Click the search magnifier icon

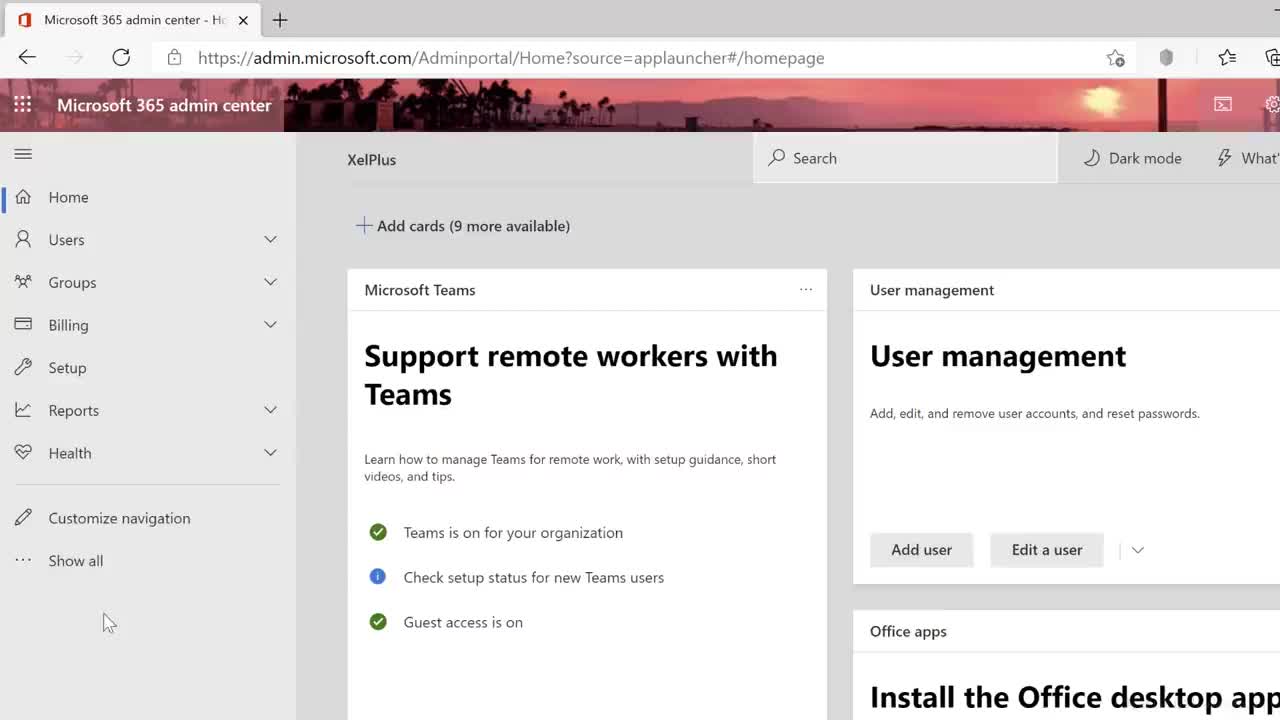(x=776, y=158)
